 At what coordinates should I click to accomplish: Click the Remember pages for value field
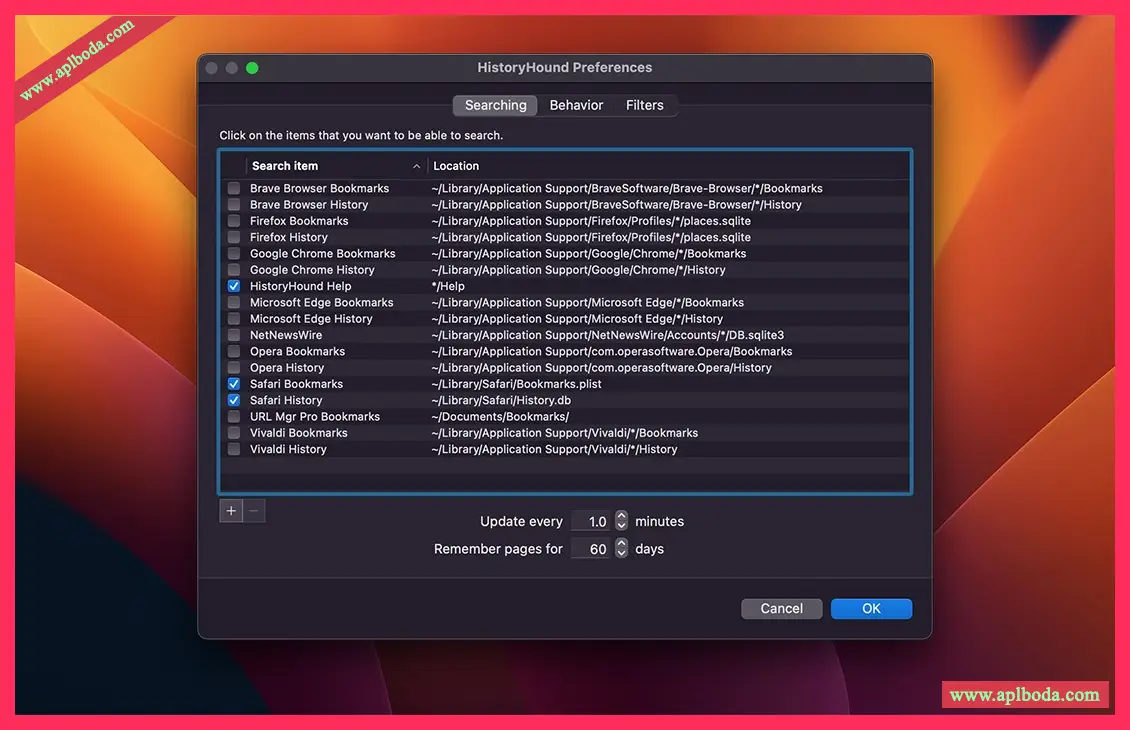point(591,548)
